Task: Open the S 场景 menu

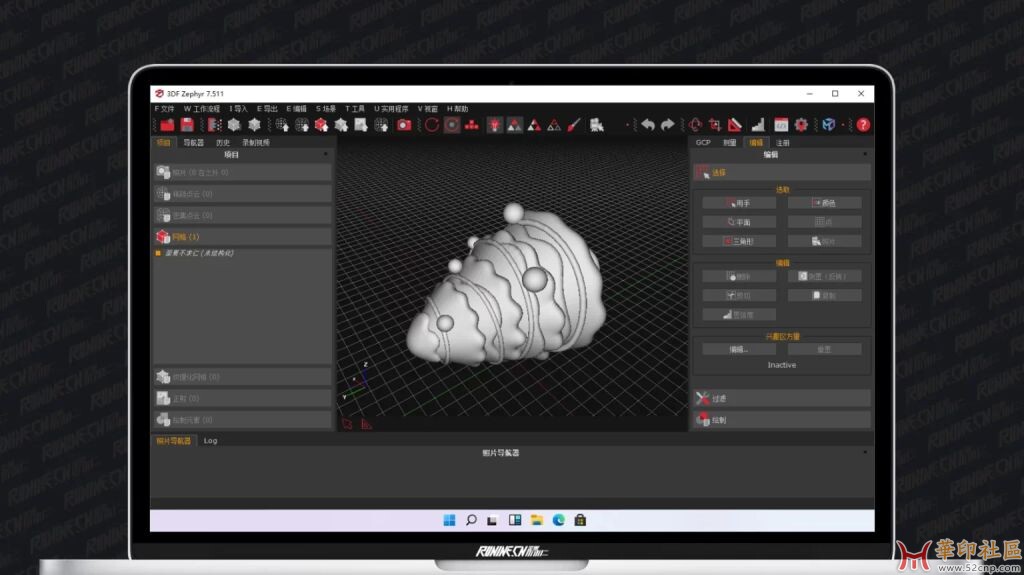Action: 326,108
